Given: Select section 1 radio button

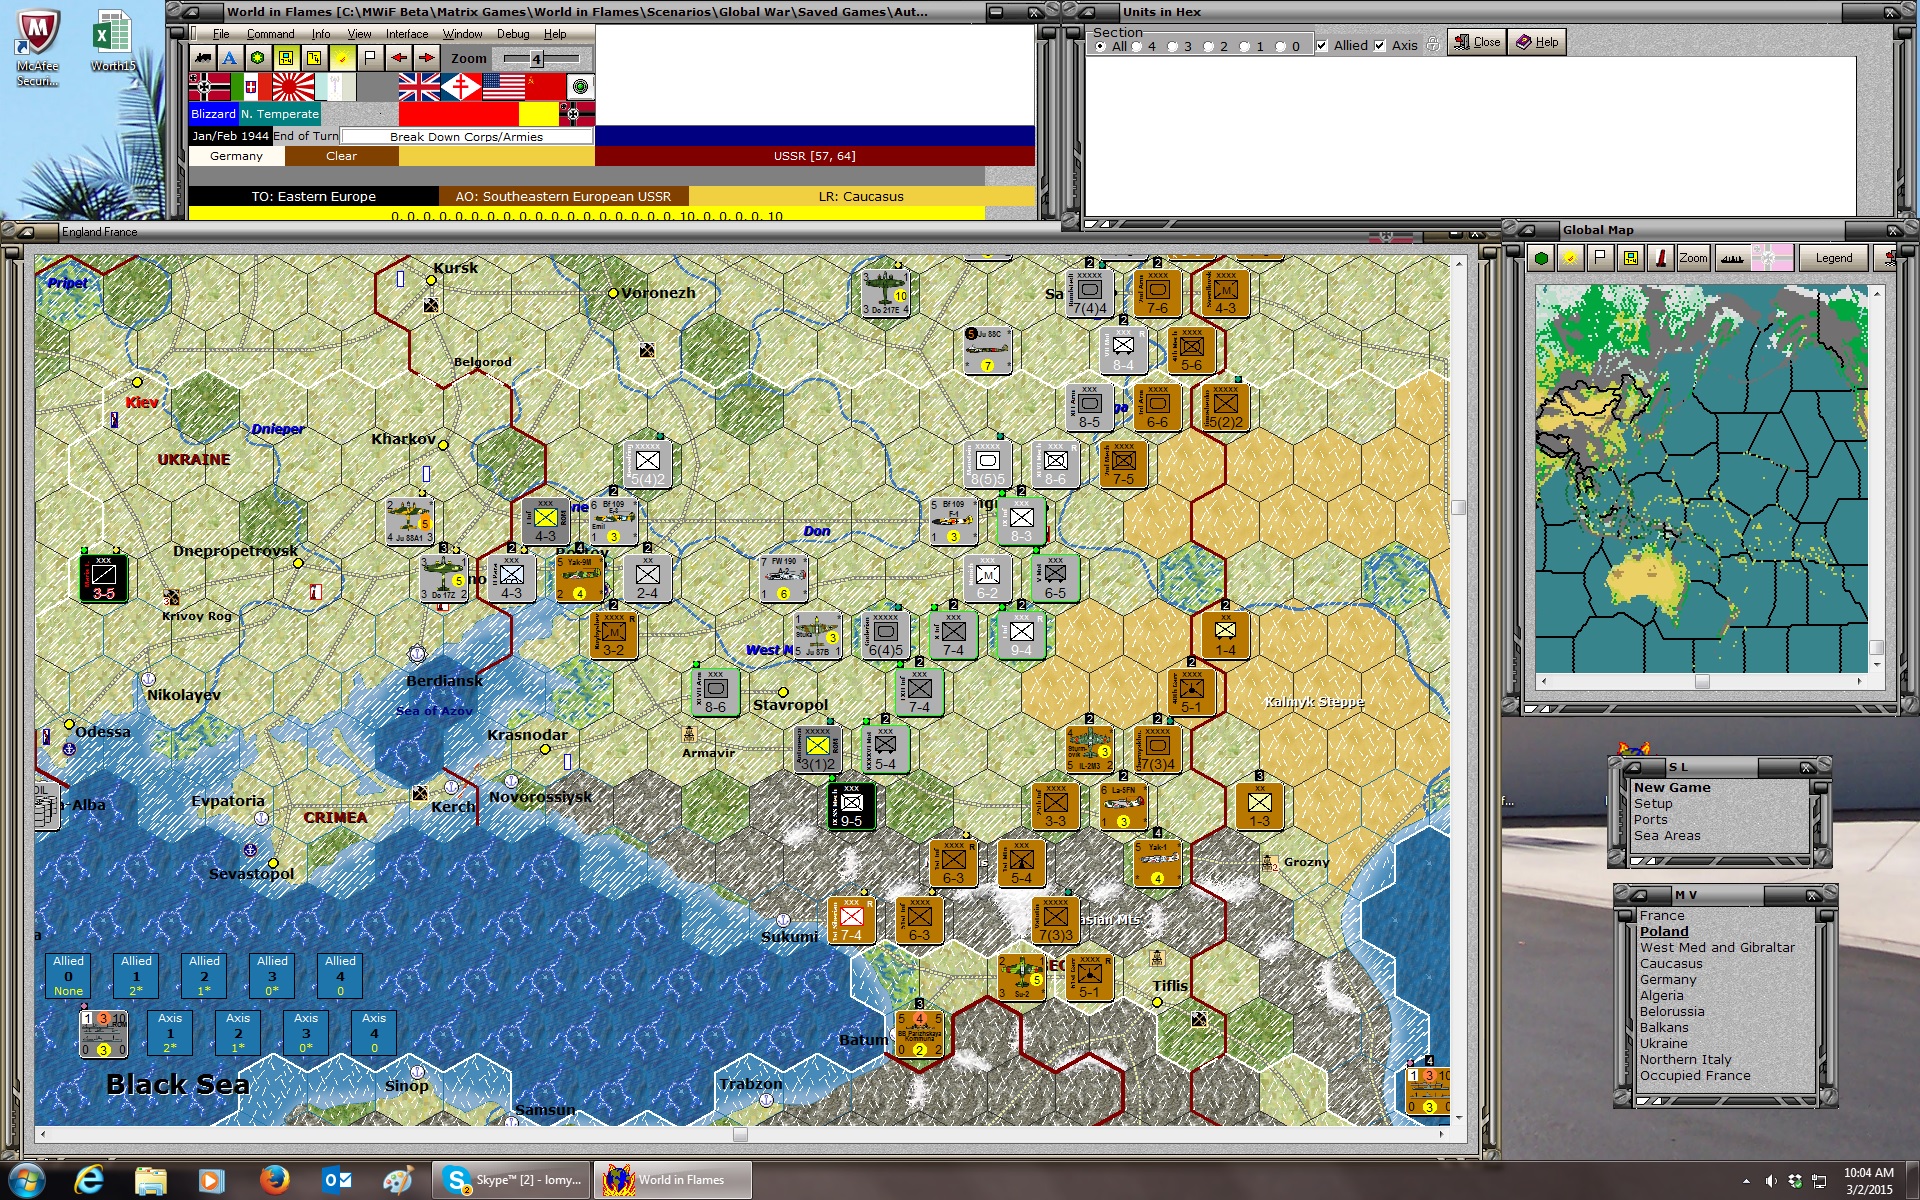Looking at the screenshot, I should tap(1245, 46).
